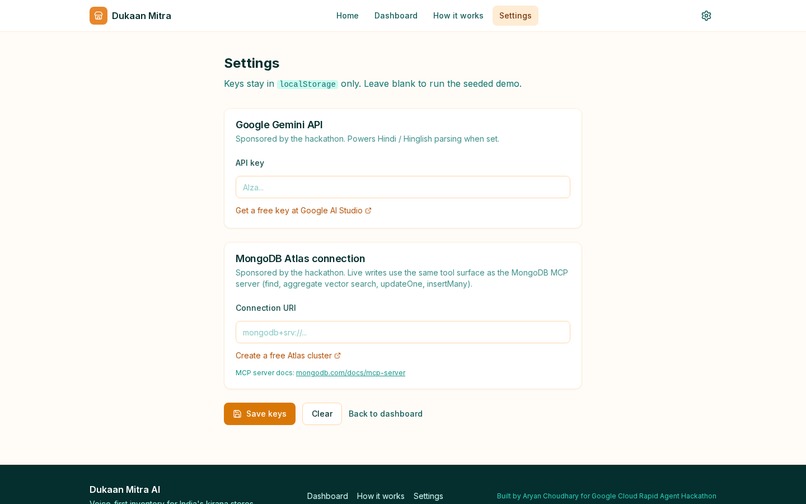Focus the MongoDB Connection URI field
The width and height of the screenshot is (806, 504).
tap(402, 332)
